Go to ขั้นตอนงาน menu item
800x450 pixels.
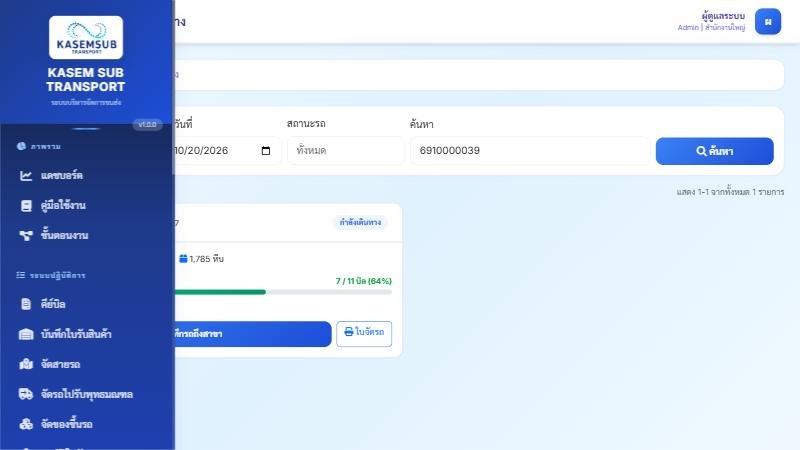pyautogui.click(x=87, y=235)
